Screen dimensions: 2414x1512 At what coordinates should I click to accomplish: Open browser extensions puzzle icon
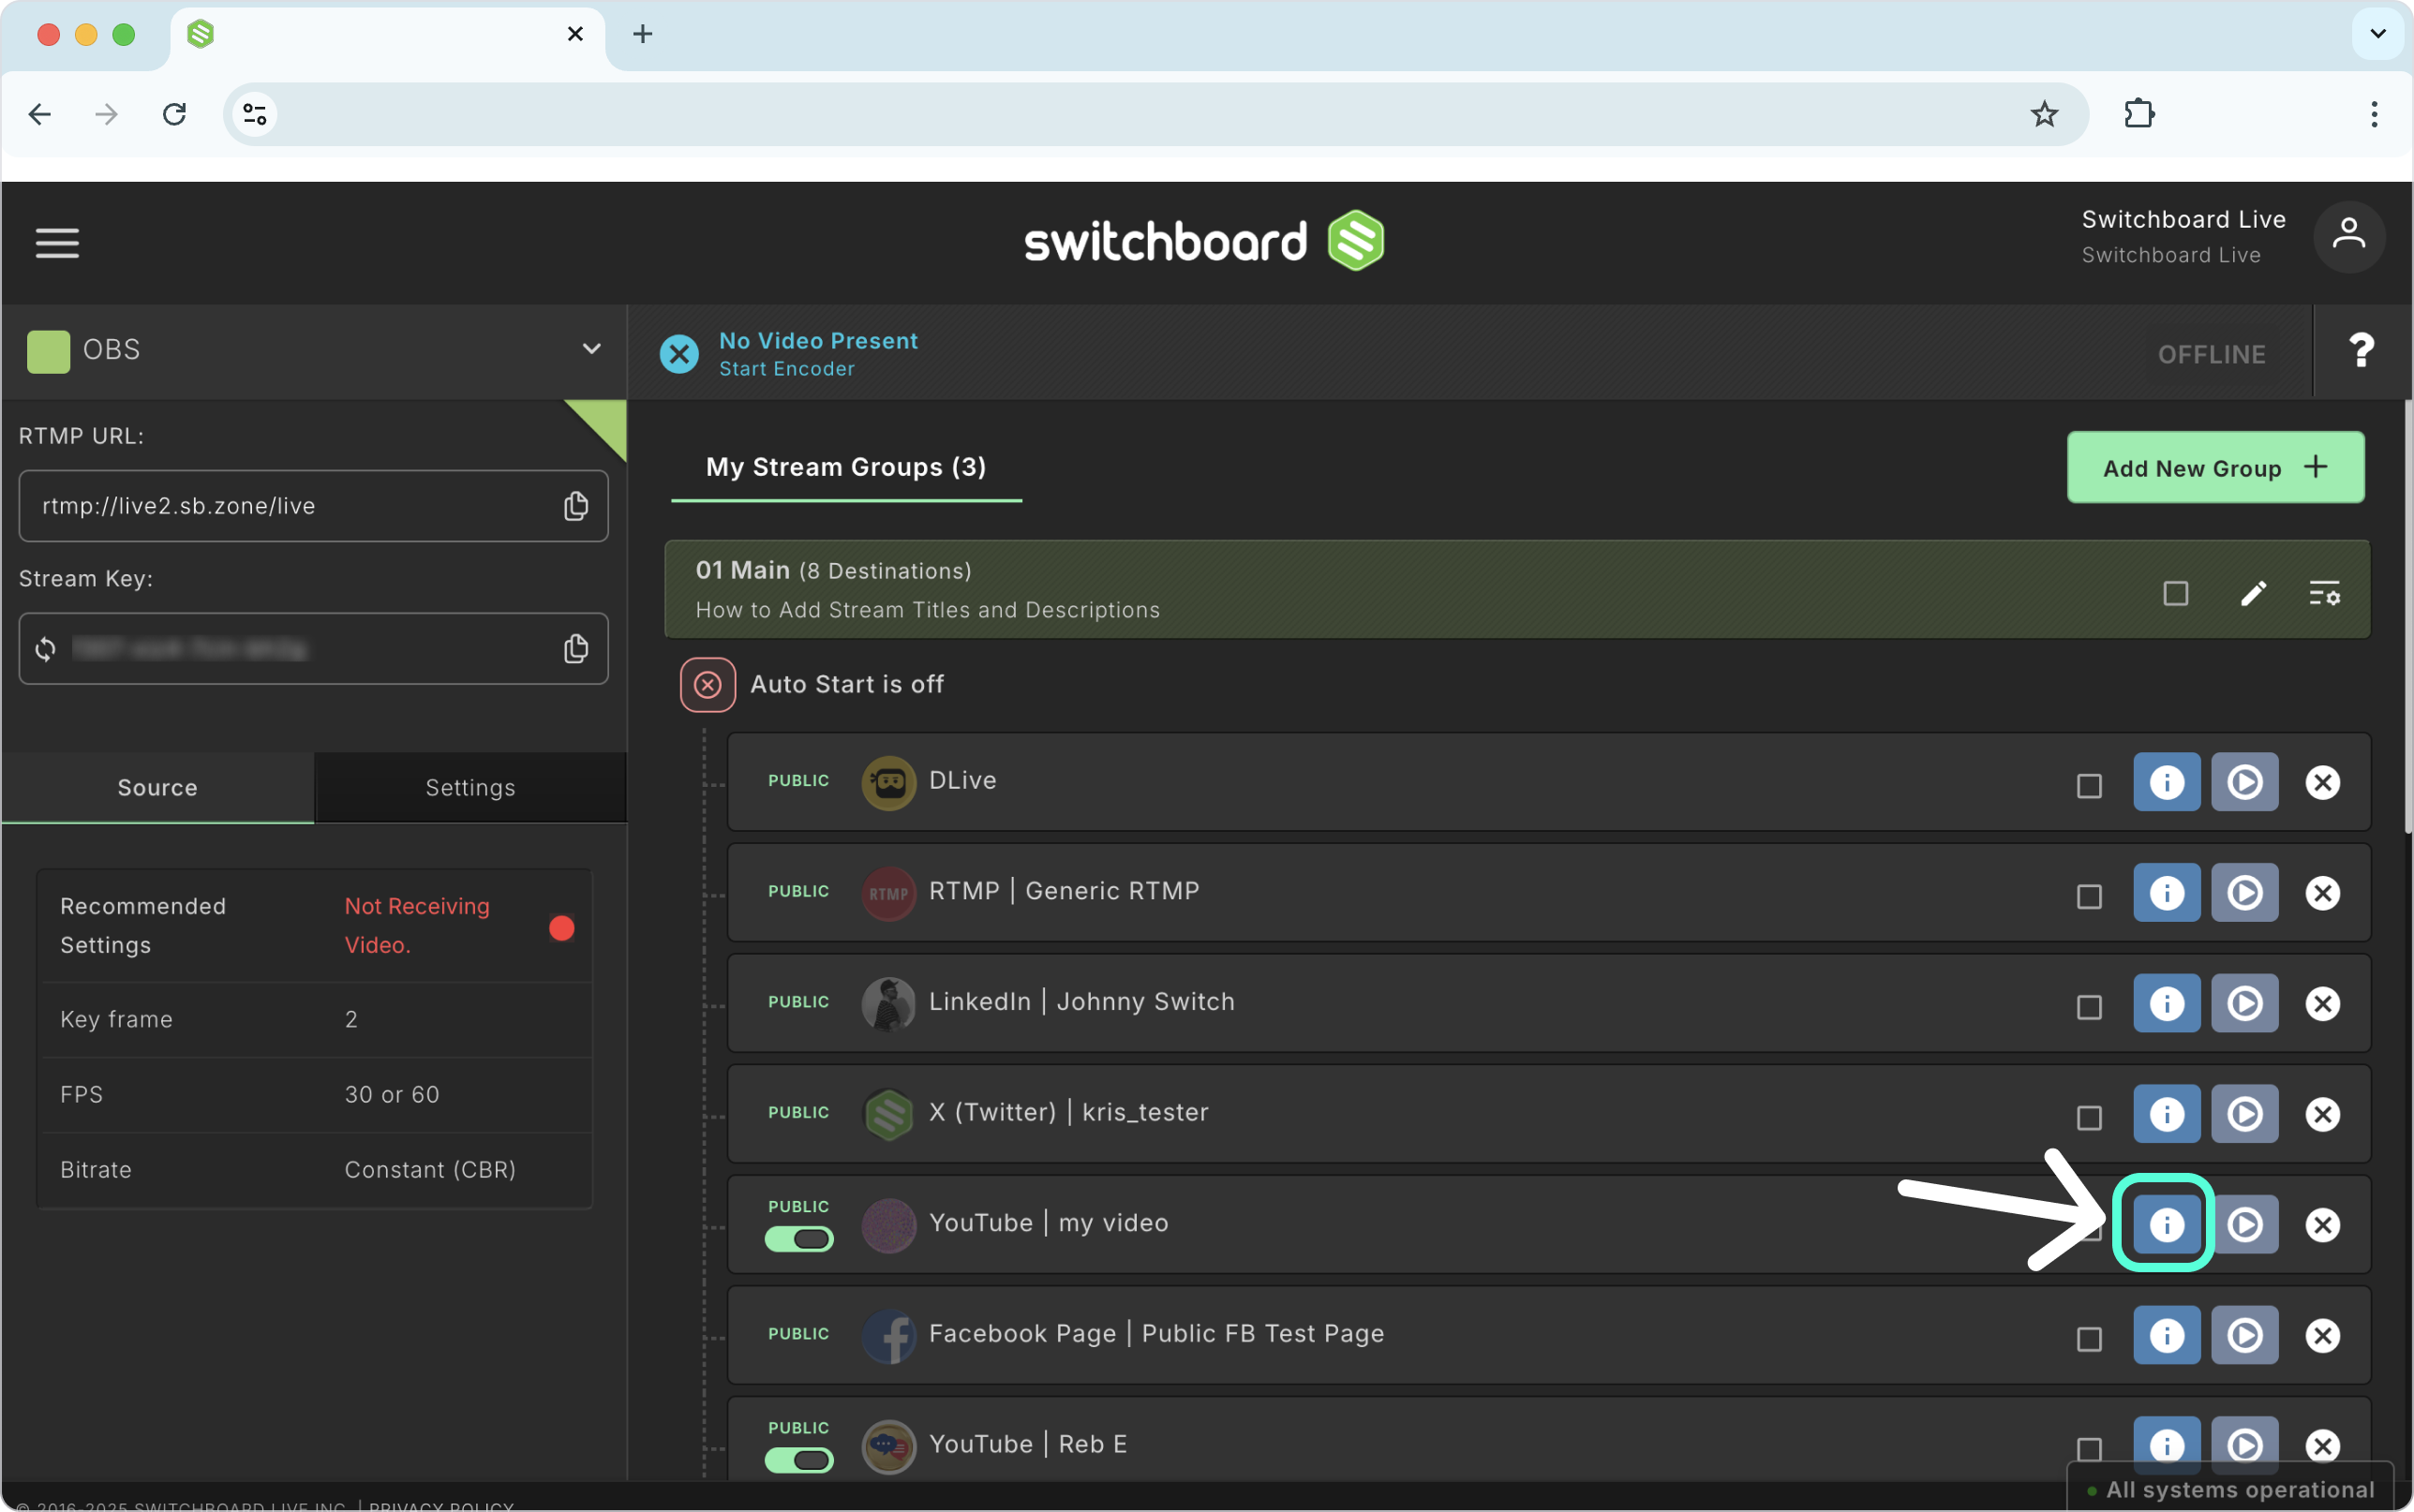pyautogui.click(x=2139, y=114)
